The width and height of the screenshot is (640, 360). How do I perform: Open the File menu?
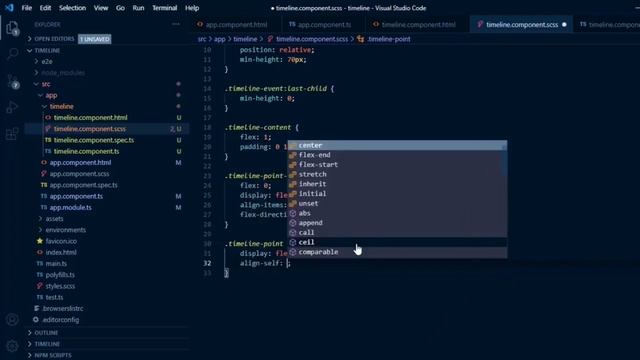pyautogui.click(x=27, y=8)
